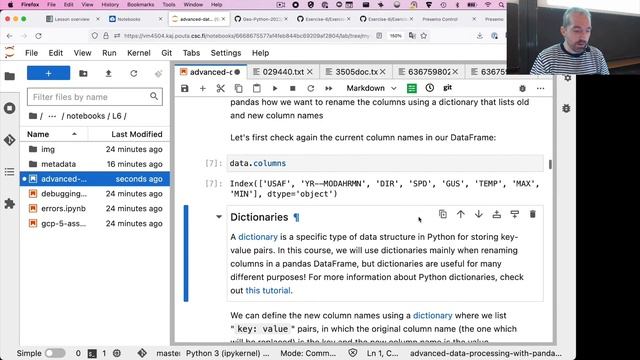Open the Git menu

point(167,53)
